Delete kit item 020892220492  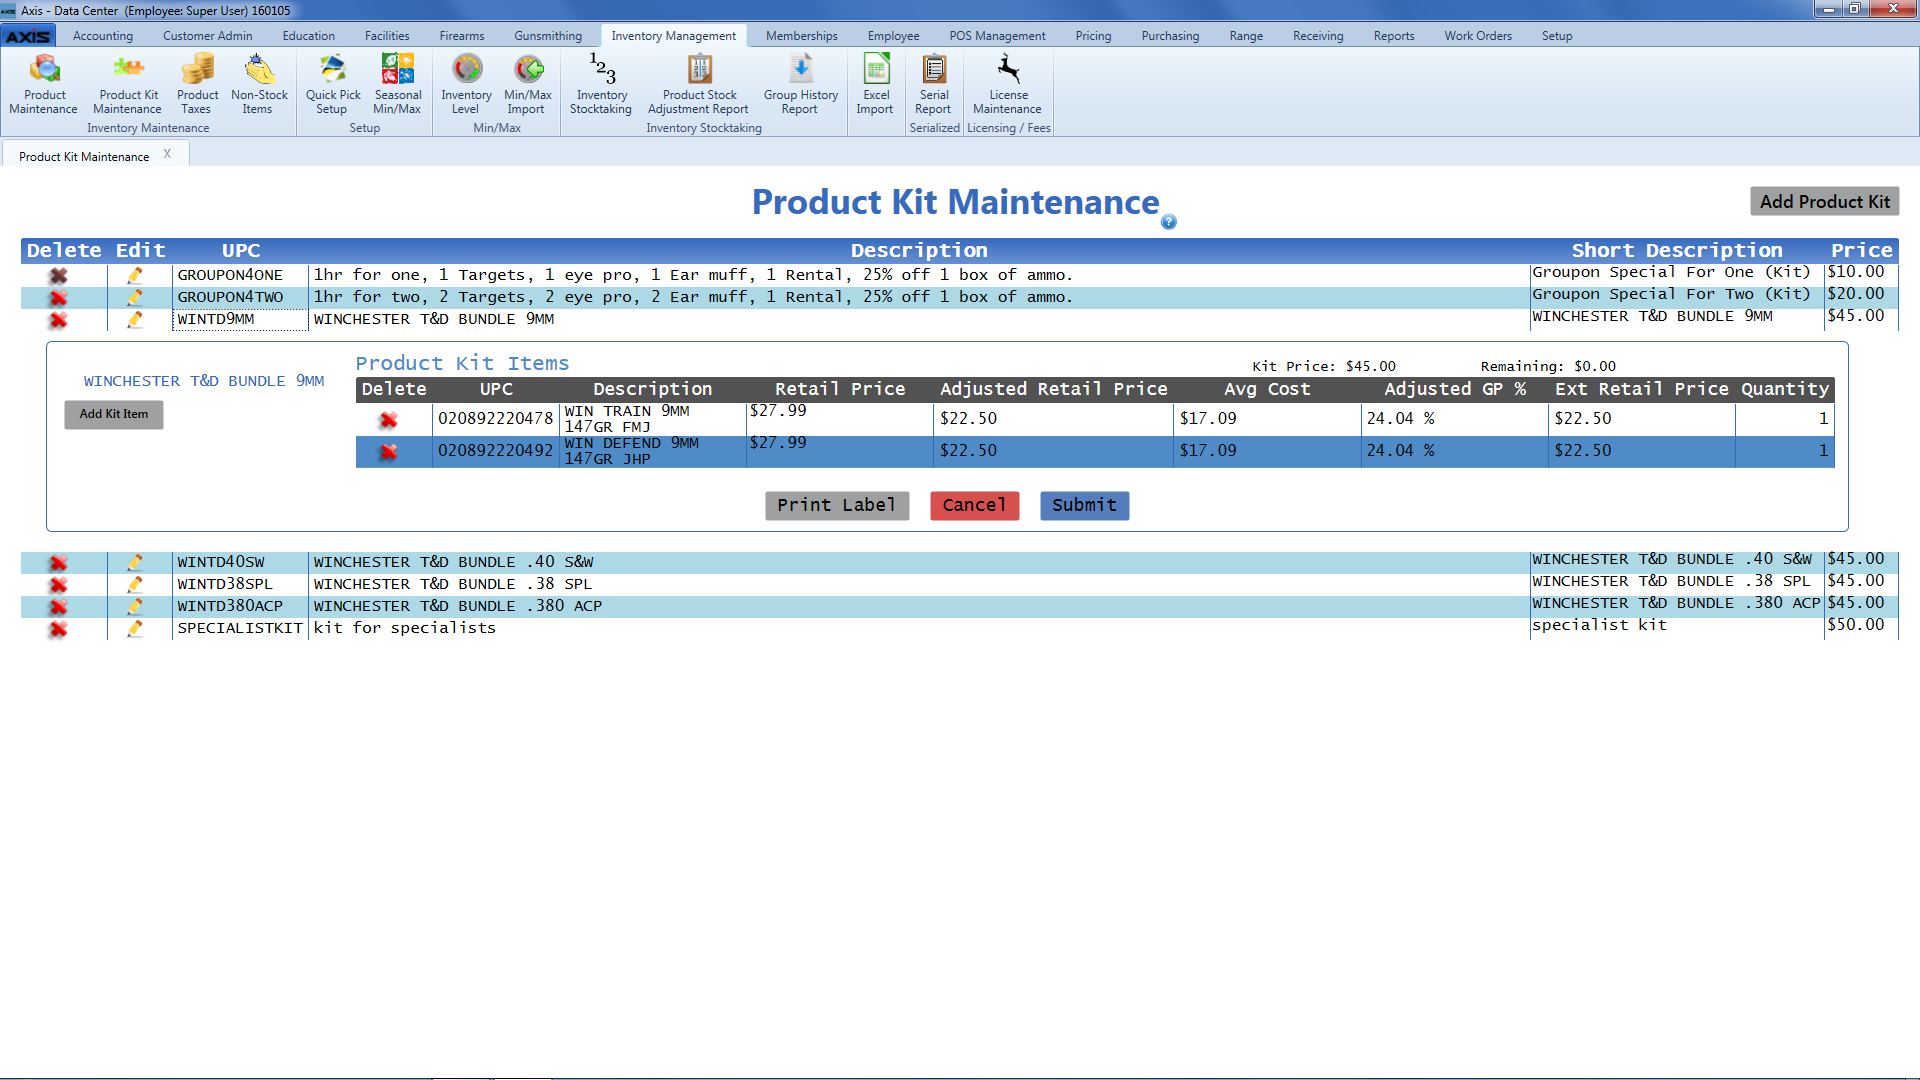tap(389, 452)
